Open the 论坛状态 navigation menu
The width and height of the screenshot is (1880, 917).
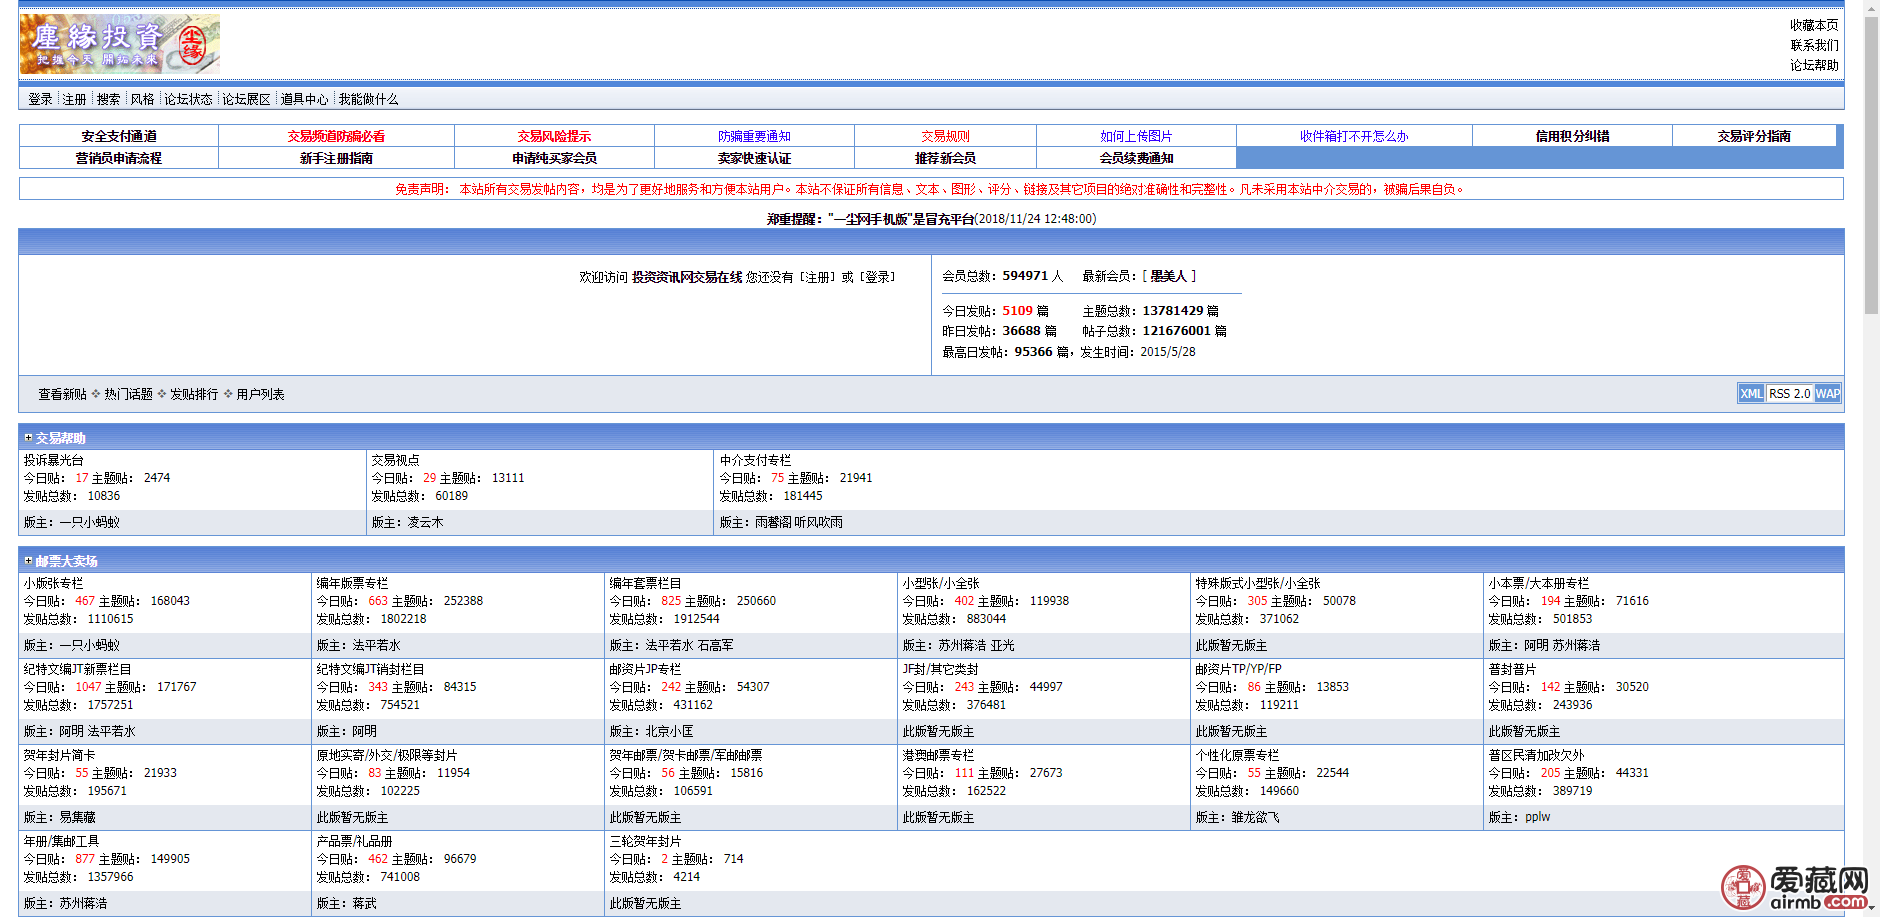(188, 99)
